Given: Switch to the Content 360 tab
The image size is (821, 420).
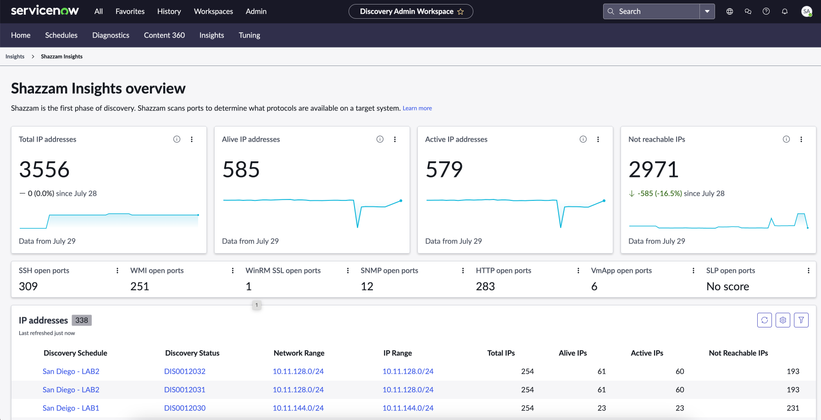Looking at the screenshot, I should [x=164, y=35].
